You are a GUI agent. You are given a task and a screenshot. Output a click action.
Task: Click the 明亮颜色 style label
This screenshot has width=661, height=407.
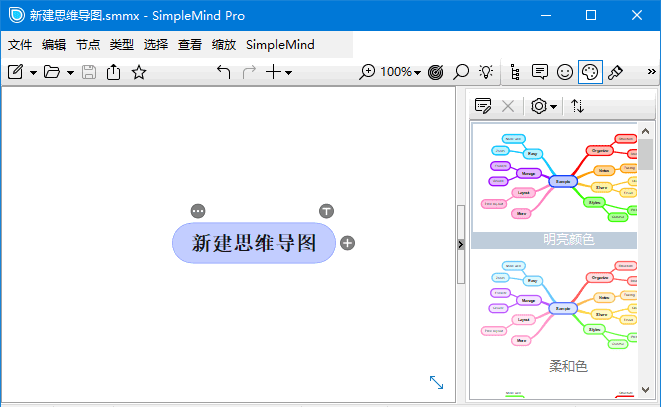(x=569, y=240)
